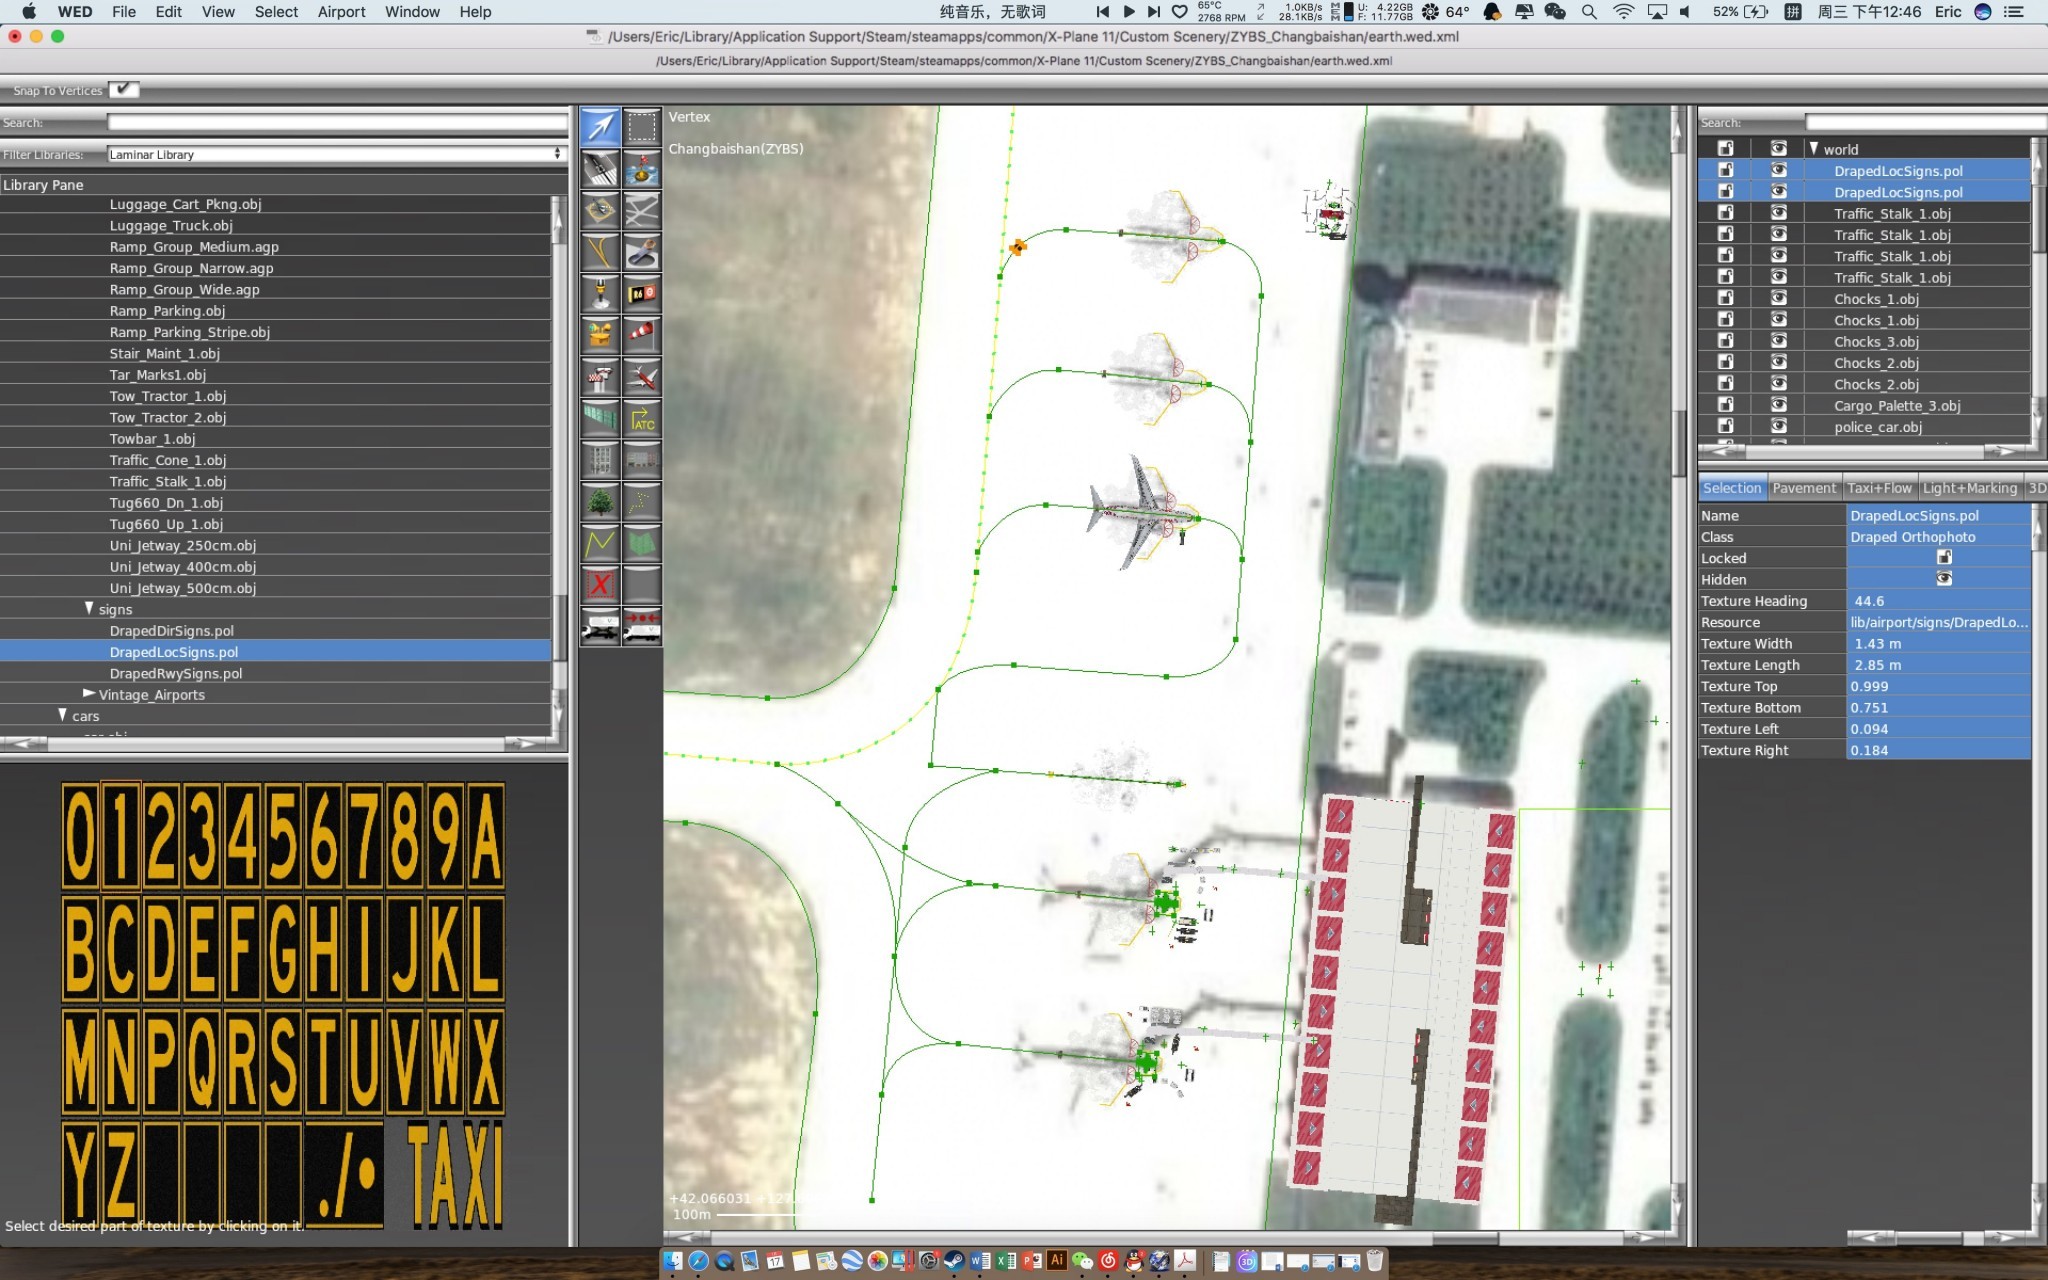Choose the dotted String tool
Screen dimensions: 2048x1280
tap(642, 502)
